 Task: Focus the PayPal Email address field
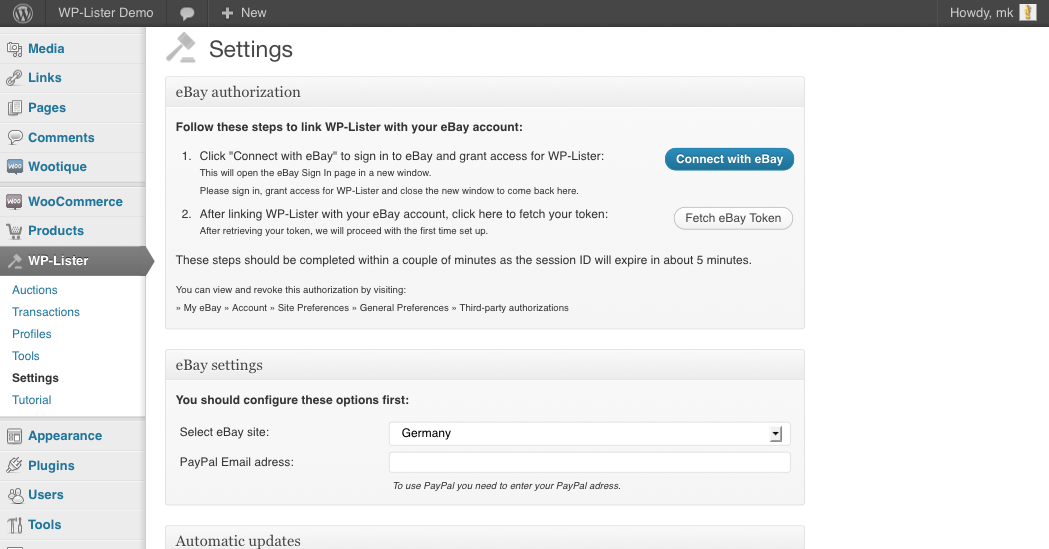click(x=589, y=462)
